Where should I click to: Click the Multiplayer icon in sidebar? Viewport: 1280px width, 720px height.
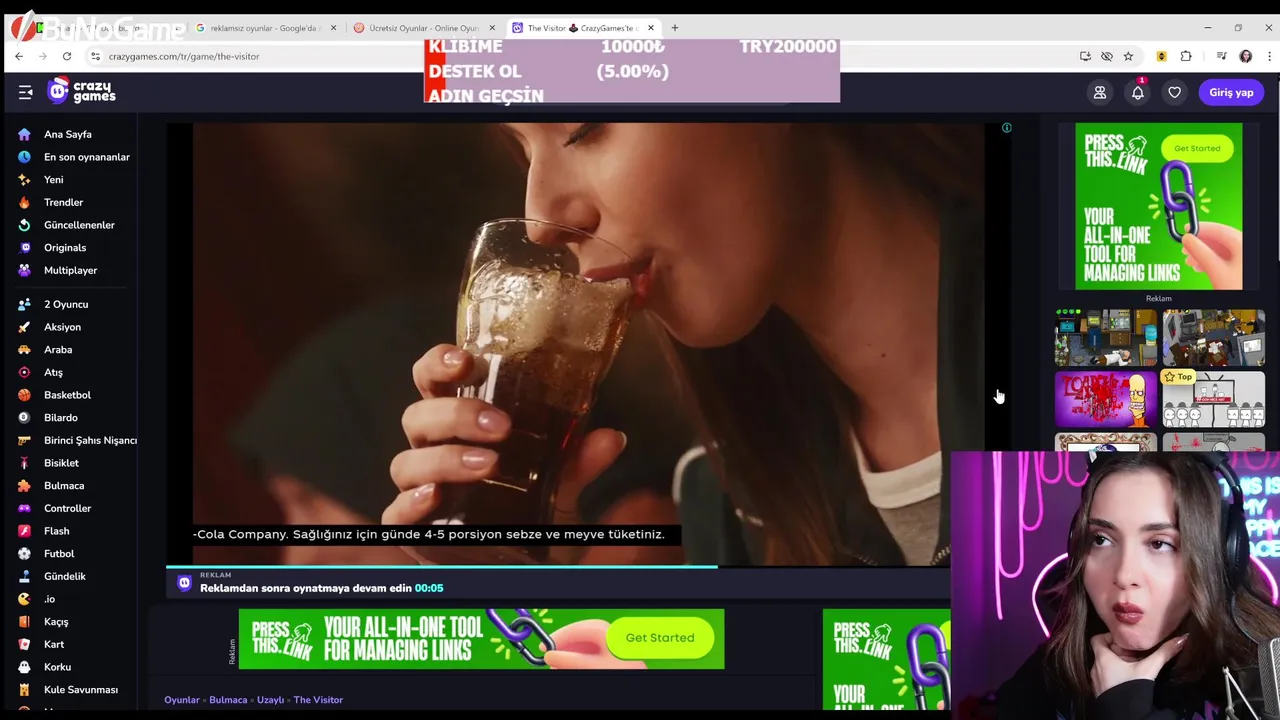point(24,270)
